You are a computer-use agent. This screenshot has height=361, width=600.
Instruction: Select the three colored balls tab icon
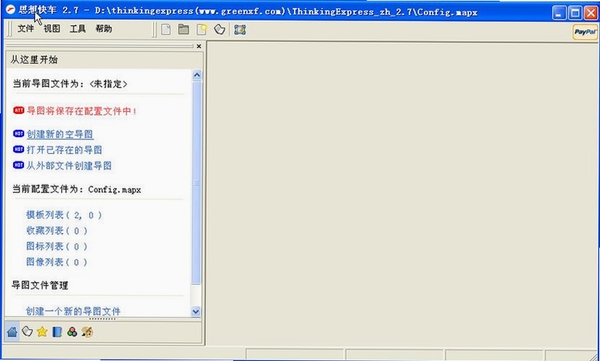pyautogui.click(x=72, y=332)
